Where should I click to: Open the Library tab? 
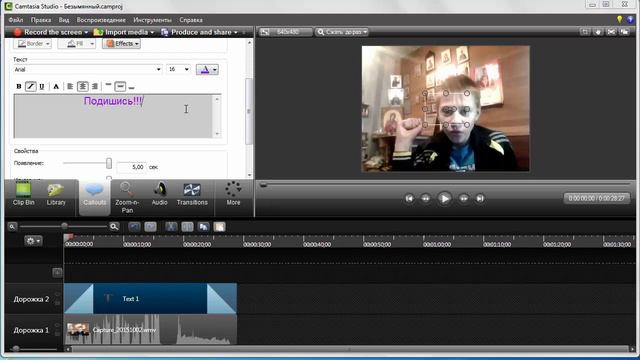pyautogui.click(x=56, y=194)
